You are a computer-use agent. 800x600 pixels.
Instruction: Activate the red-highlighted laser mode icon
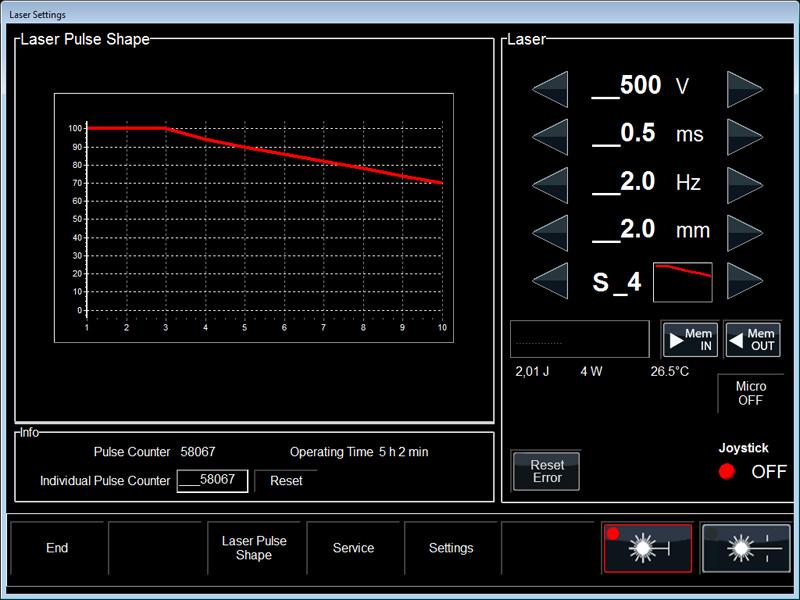pos(647,548)
